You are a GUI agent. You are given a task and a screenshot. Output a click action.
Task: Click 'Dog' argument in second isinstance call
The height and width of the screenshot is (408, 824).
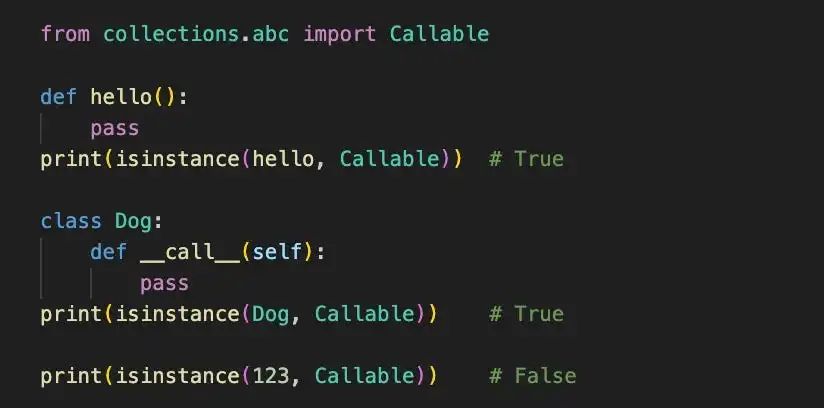271,314
